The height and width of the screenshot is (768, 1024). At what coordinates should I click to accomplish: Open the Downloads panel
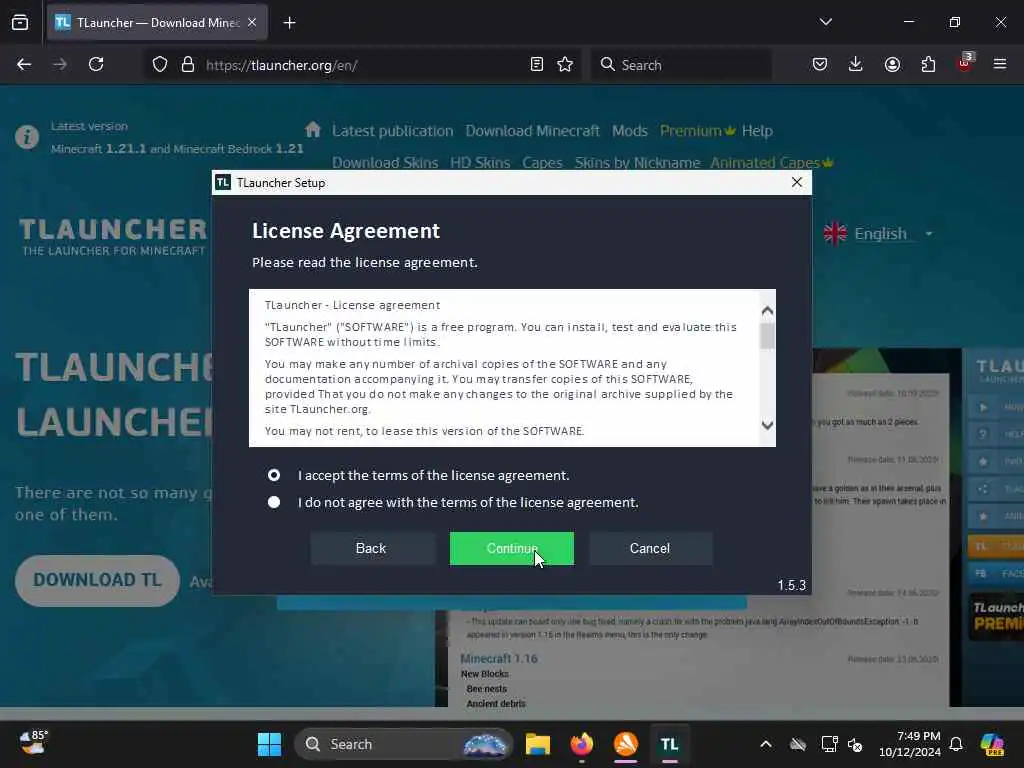pyautogui.click(x=856, y=64)
